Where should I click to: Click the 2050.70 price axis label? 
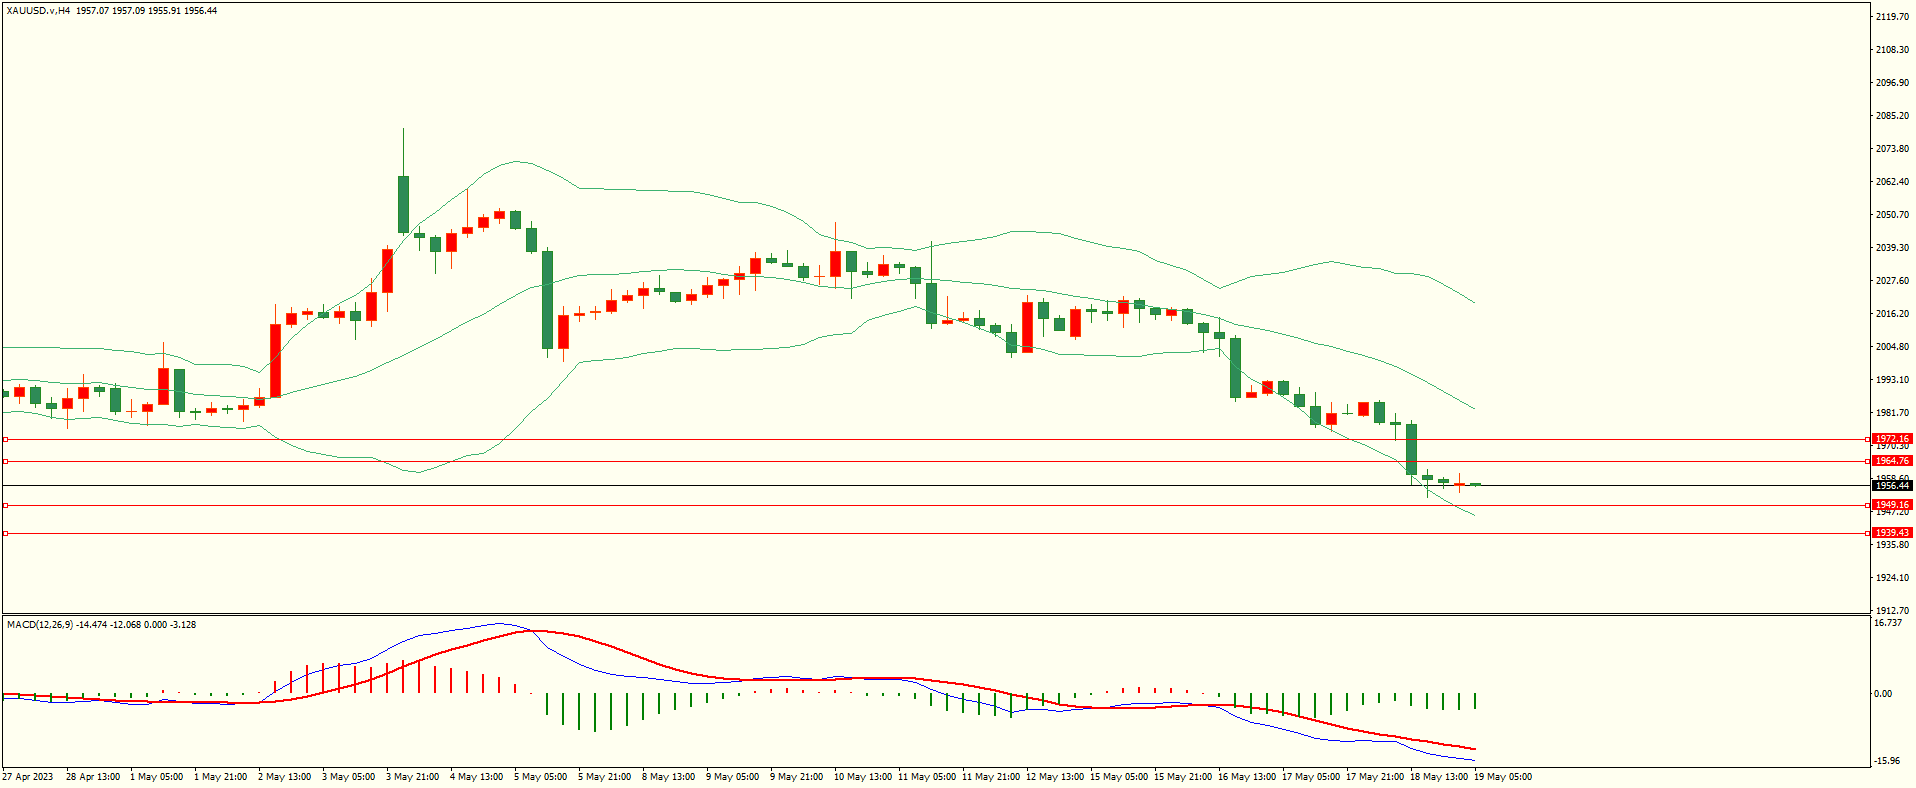tap(1892, 215)
